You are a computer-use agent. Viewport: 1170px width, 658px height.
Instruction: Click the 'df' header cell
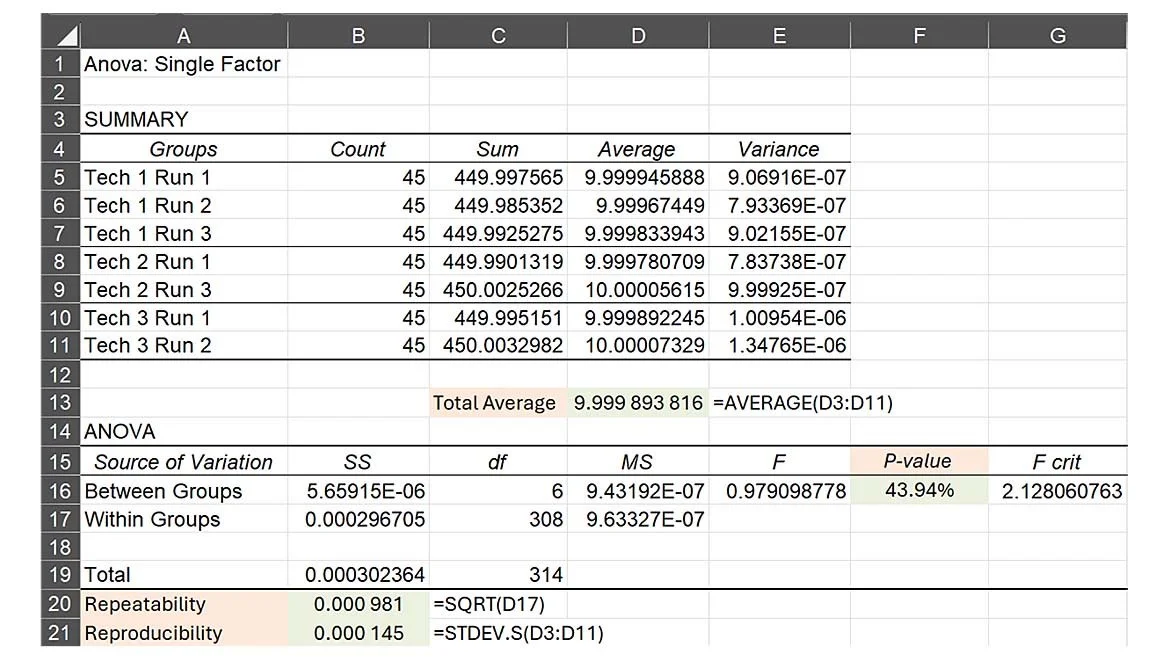(x=498, y=462)
